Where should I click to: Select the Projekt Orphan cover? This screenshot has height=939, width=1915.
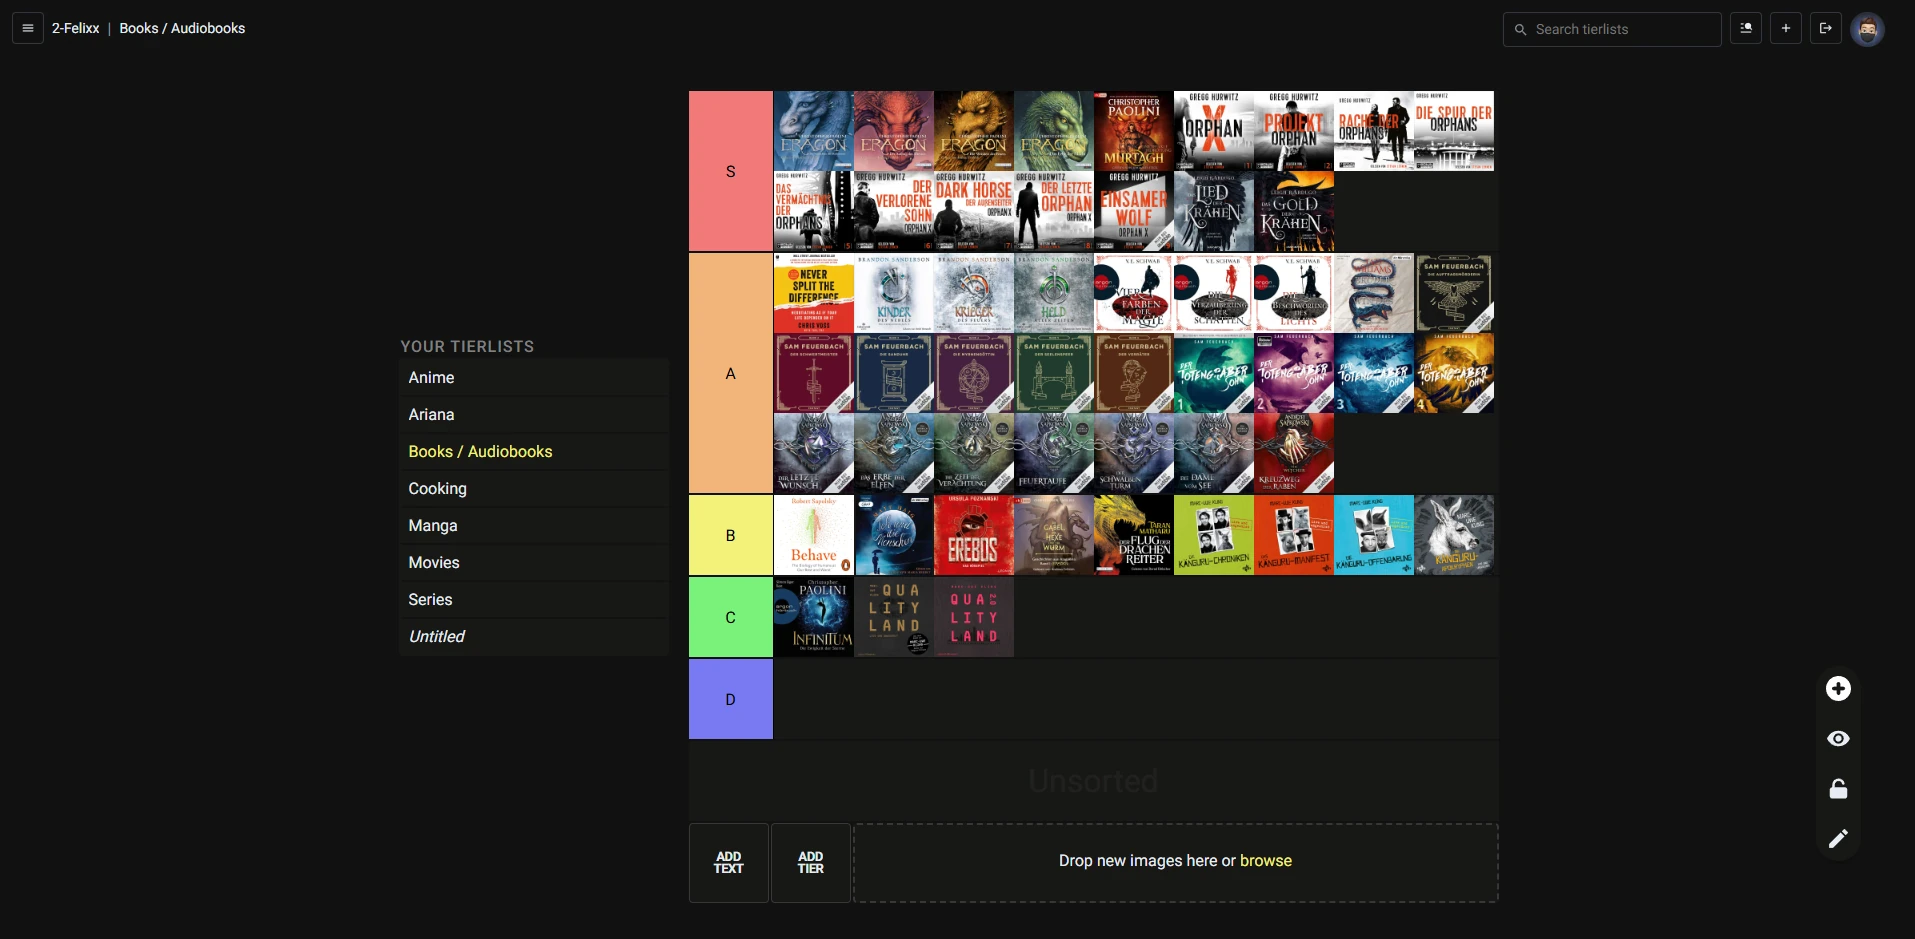[x=1294, y=131]
